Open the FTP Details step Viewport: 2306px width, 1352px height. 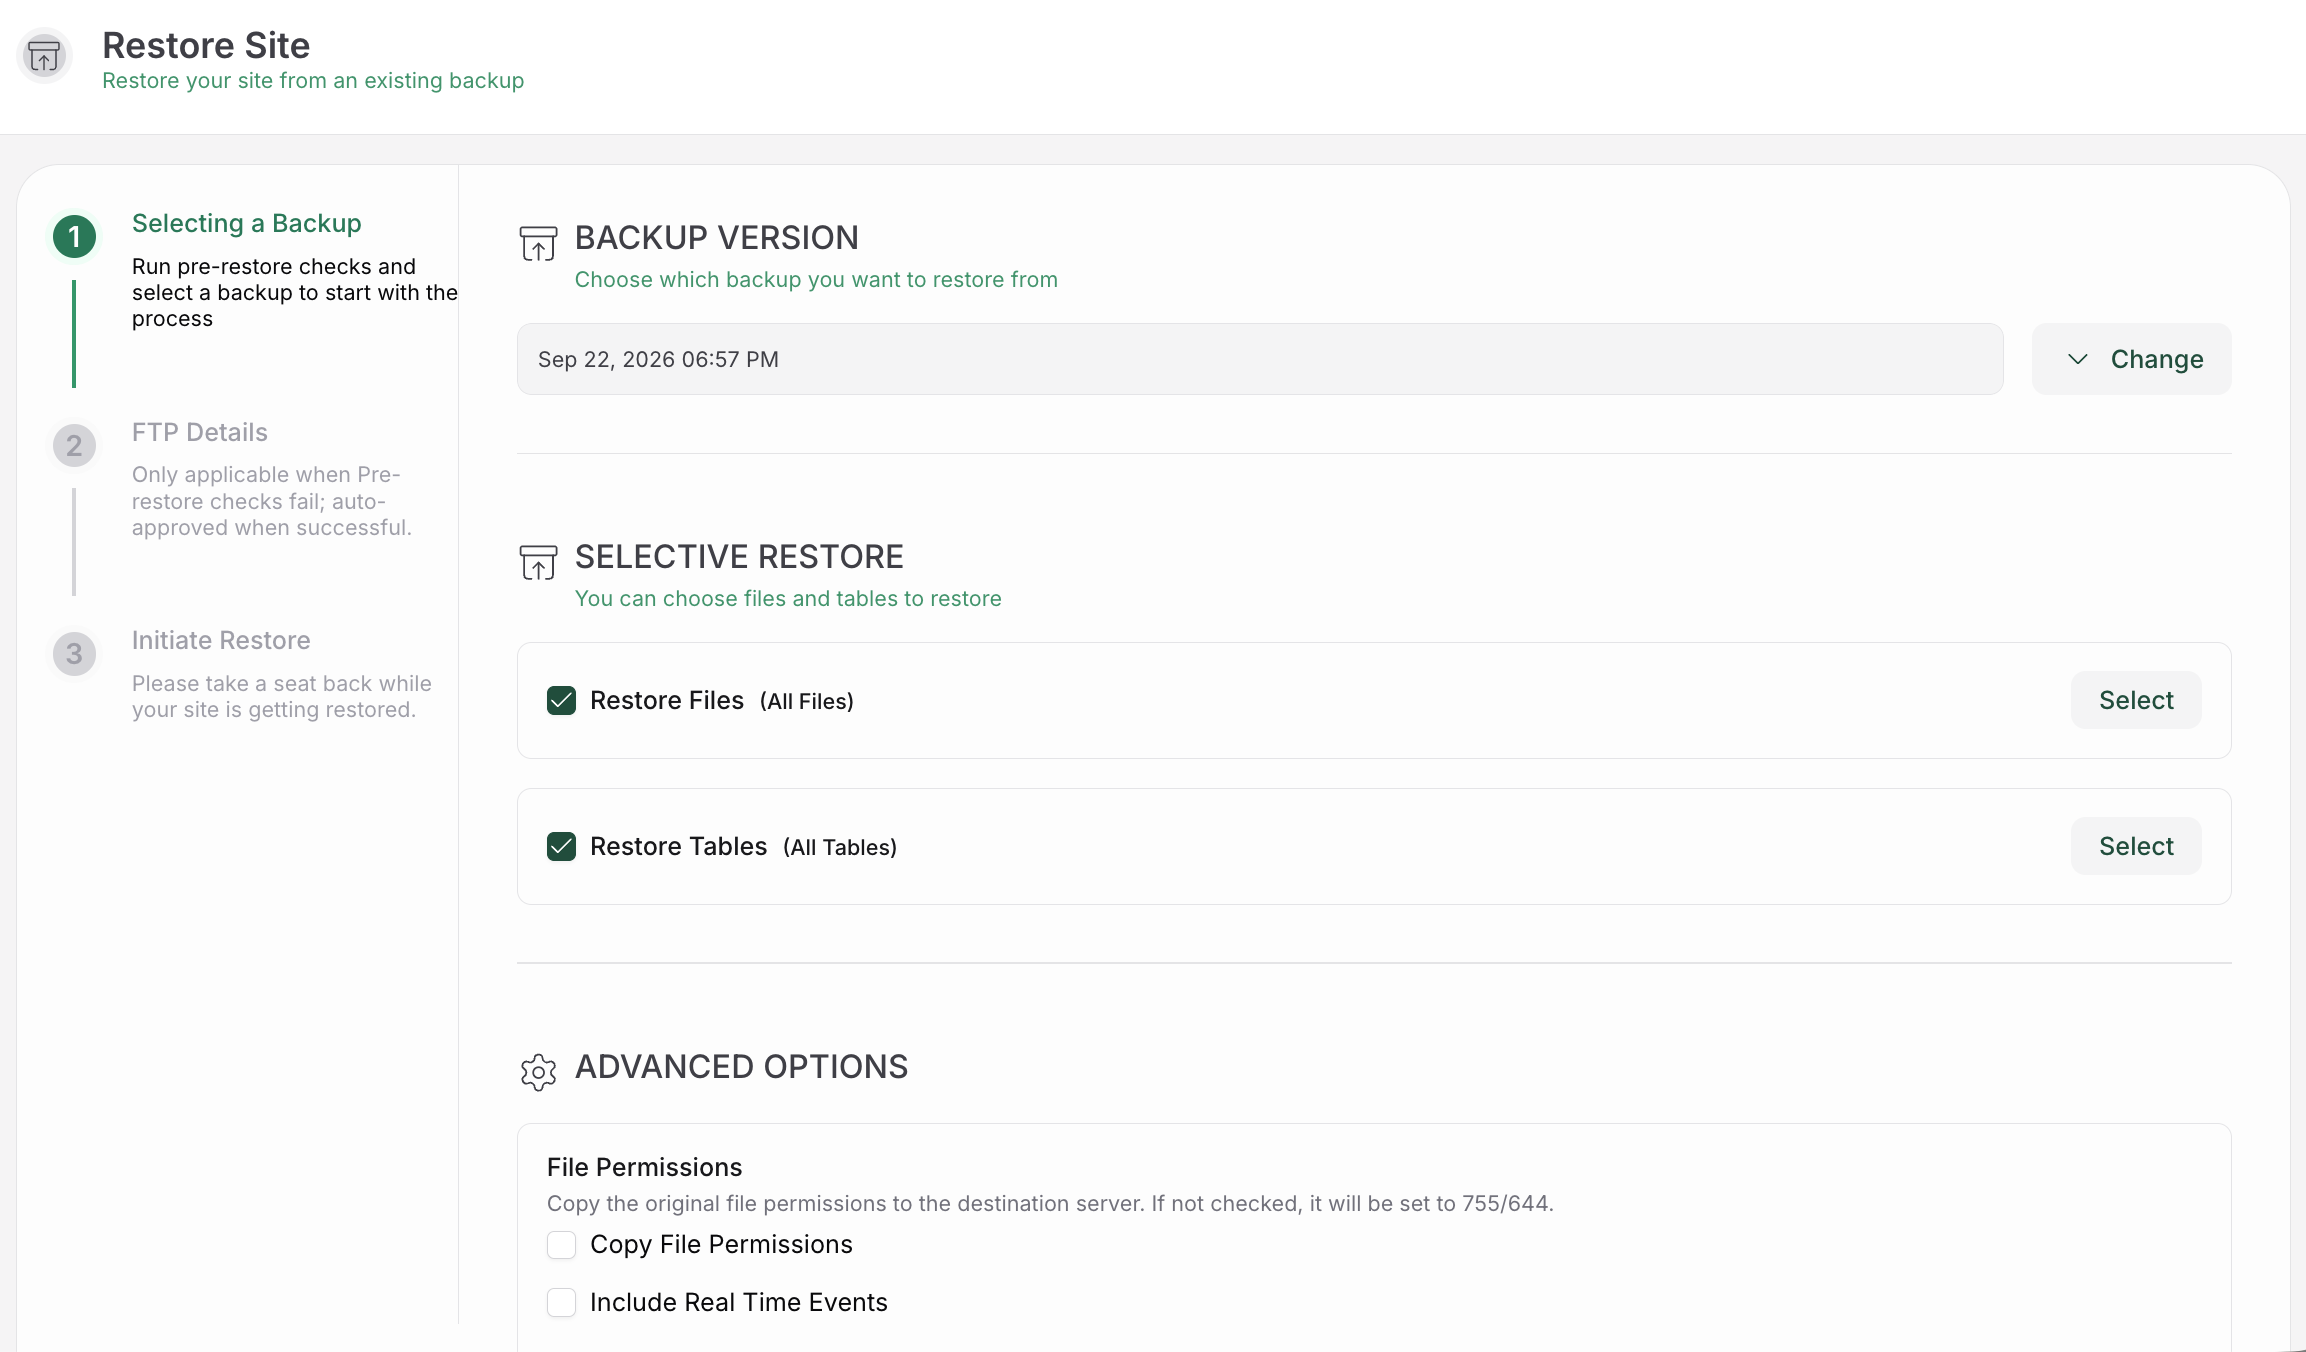[x=200, y=432]
